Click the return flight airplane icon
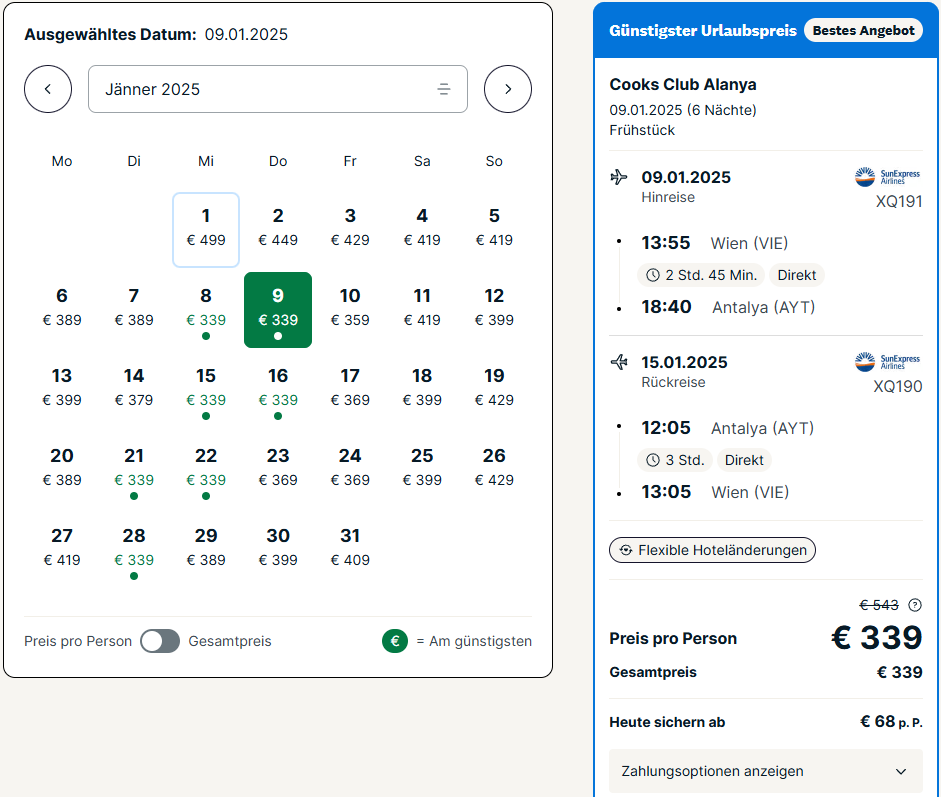Screen dimensions: 941x797 pos(619,362)
